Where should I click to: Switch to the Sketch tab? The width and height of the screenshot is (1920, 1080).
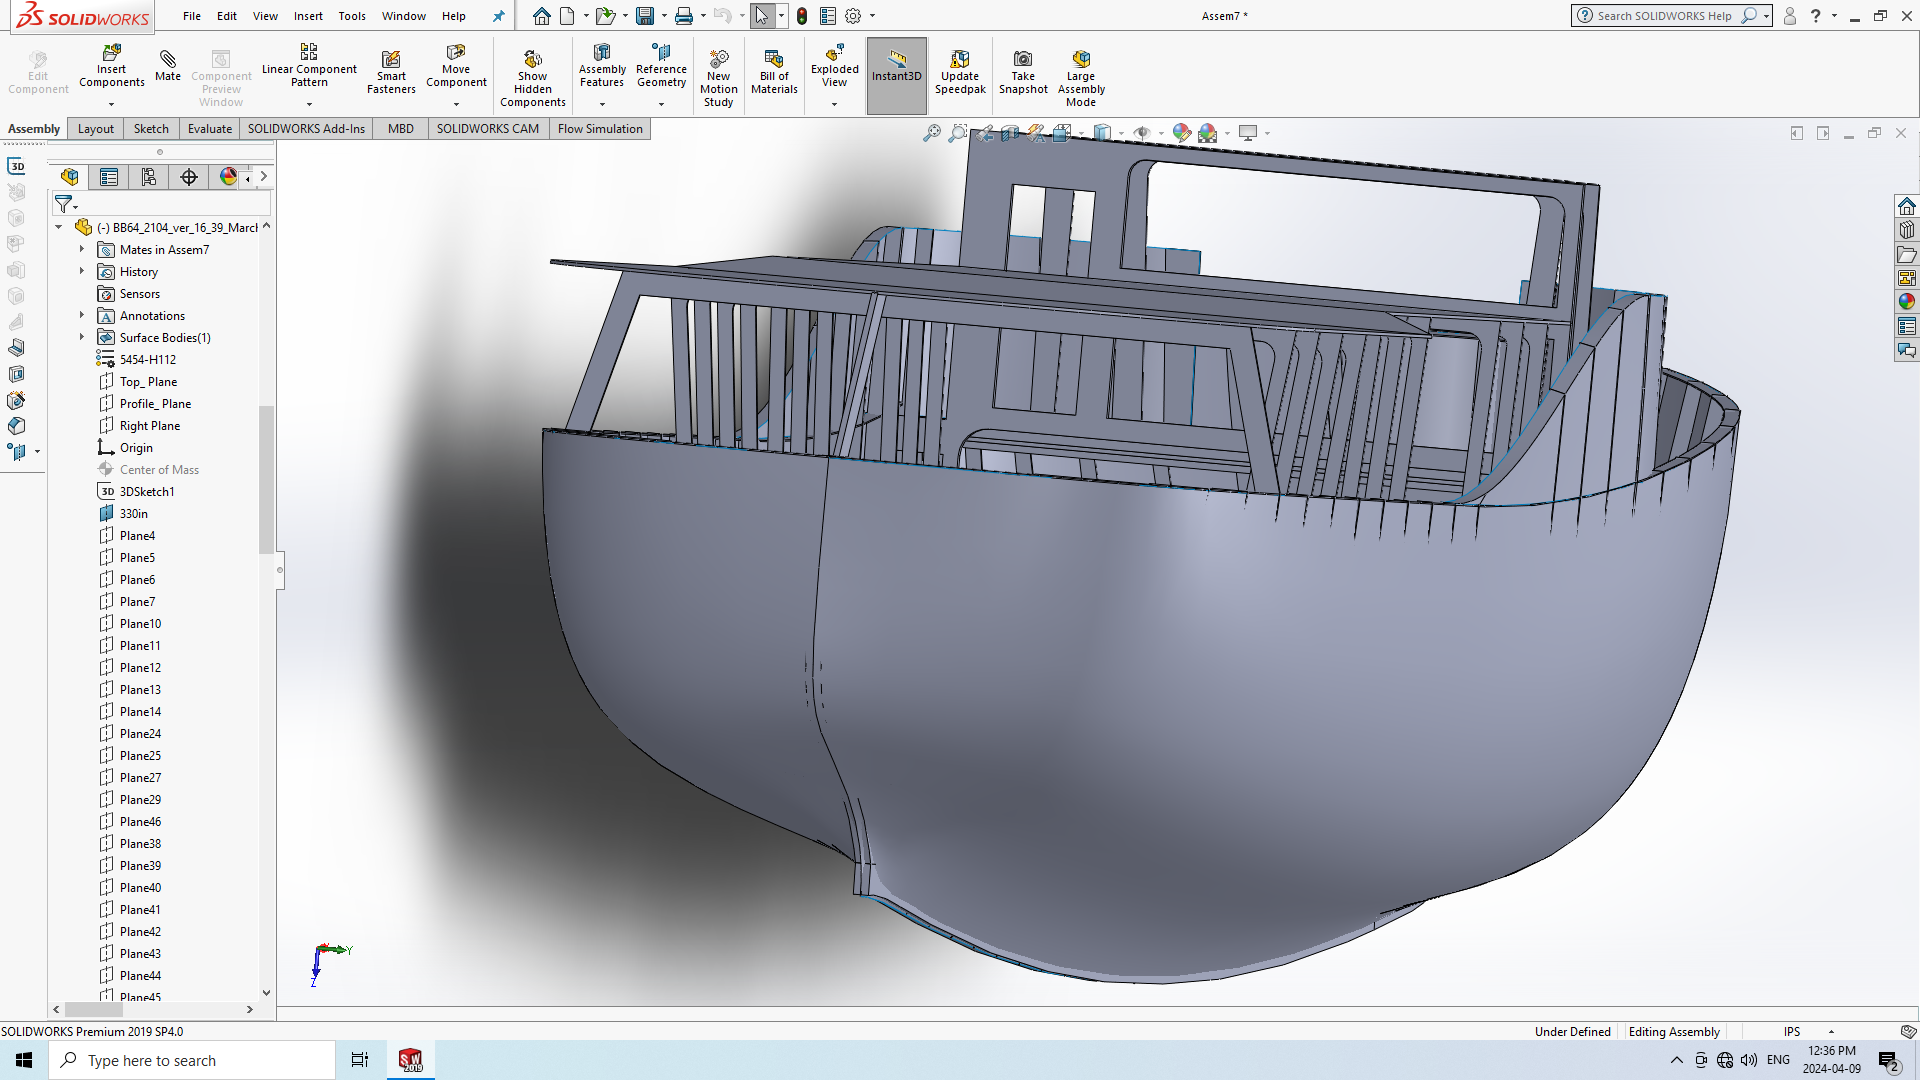click(x=151, y=129)
